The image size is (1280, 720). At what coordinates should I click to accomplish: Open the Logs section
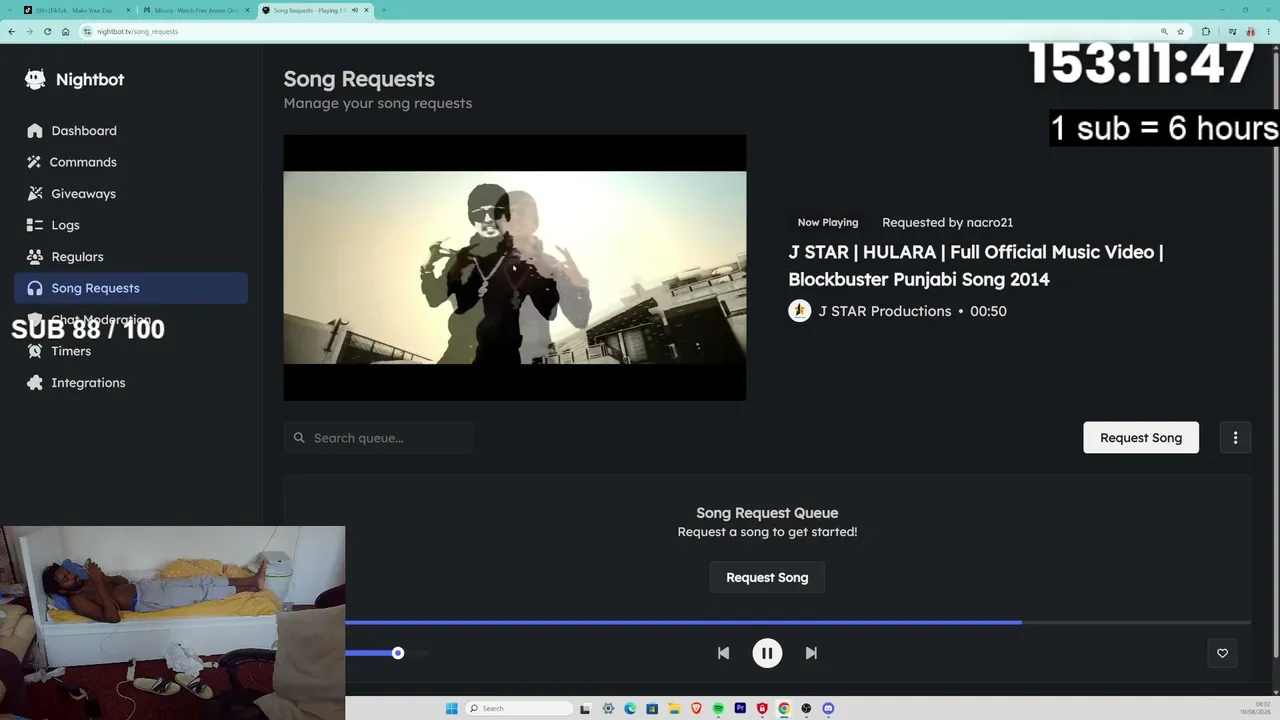(131, 225)
